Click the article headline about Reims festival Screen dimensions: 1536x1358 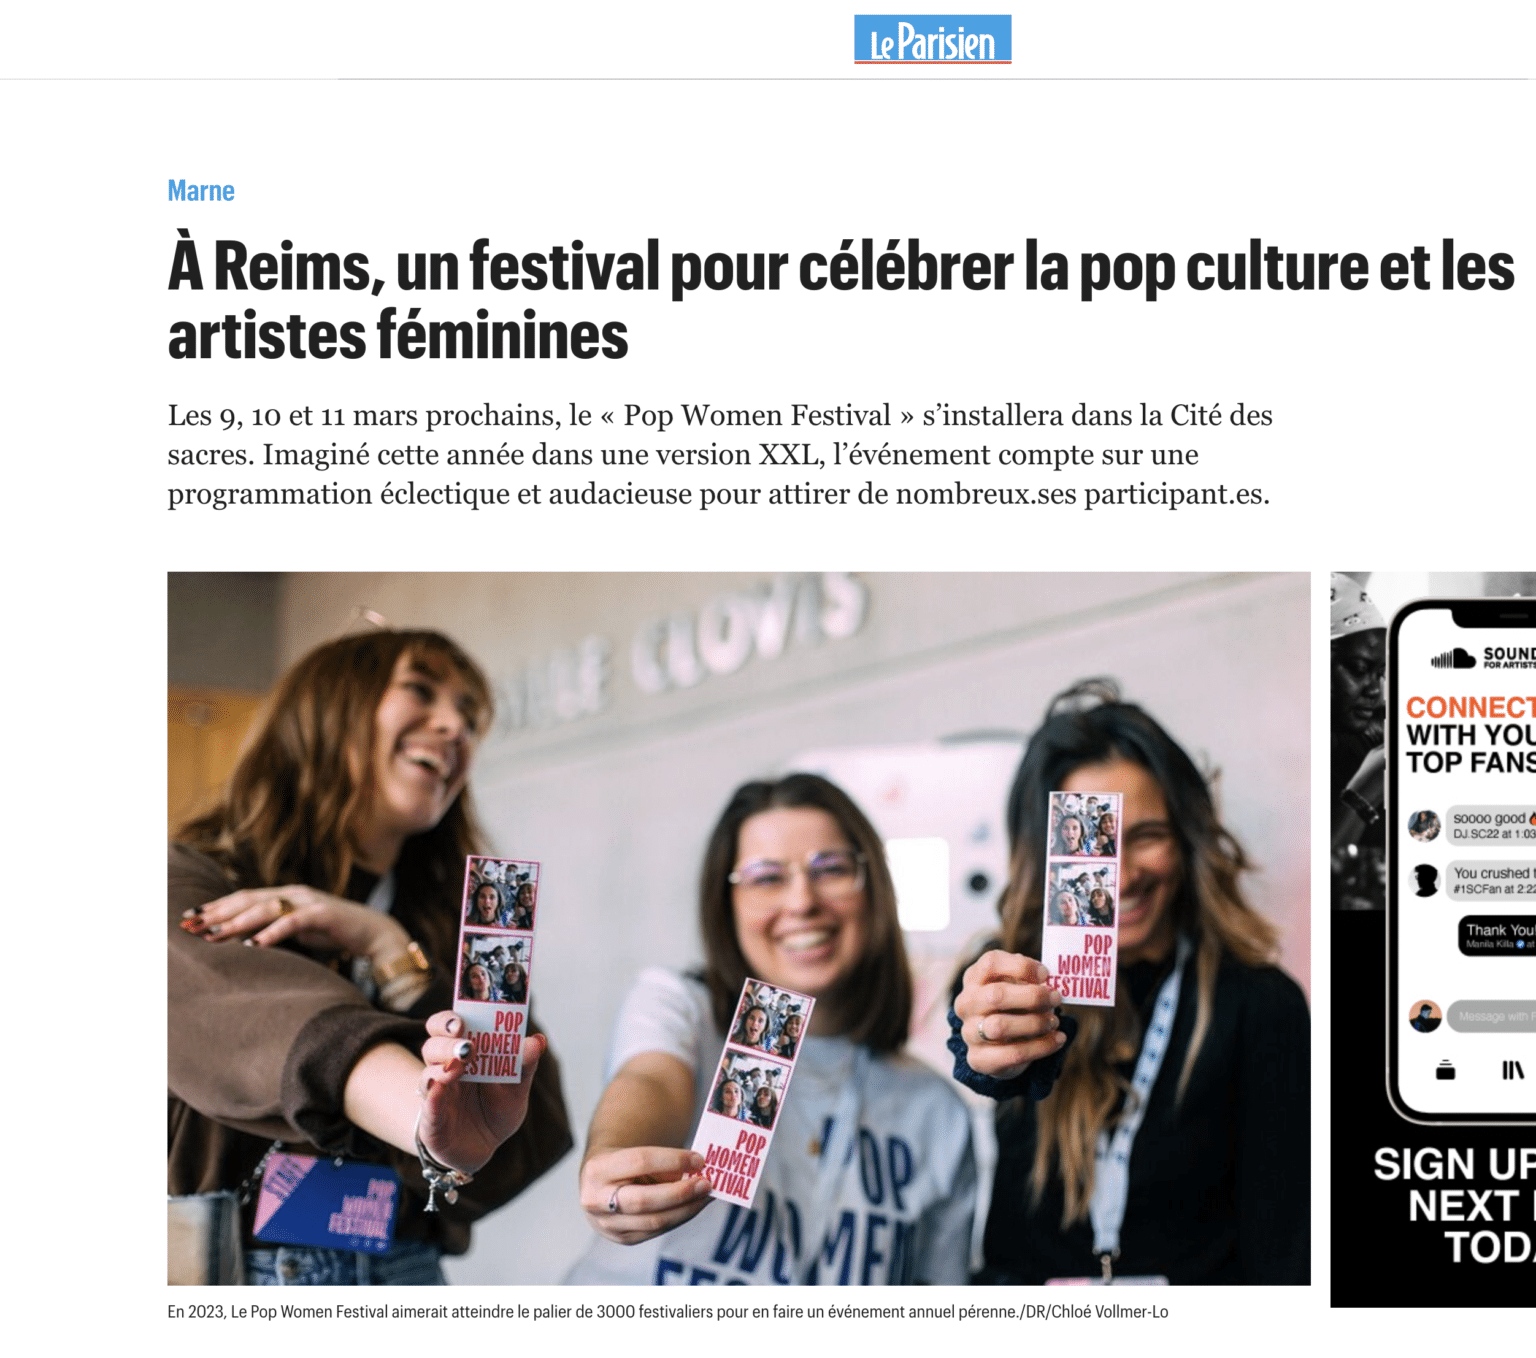[841, 300]
